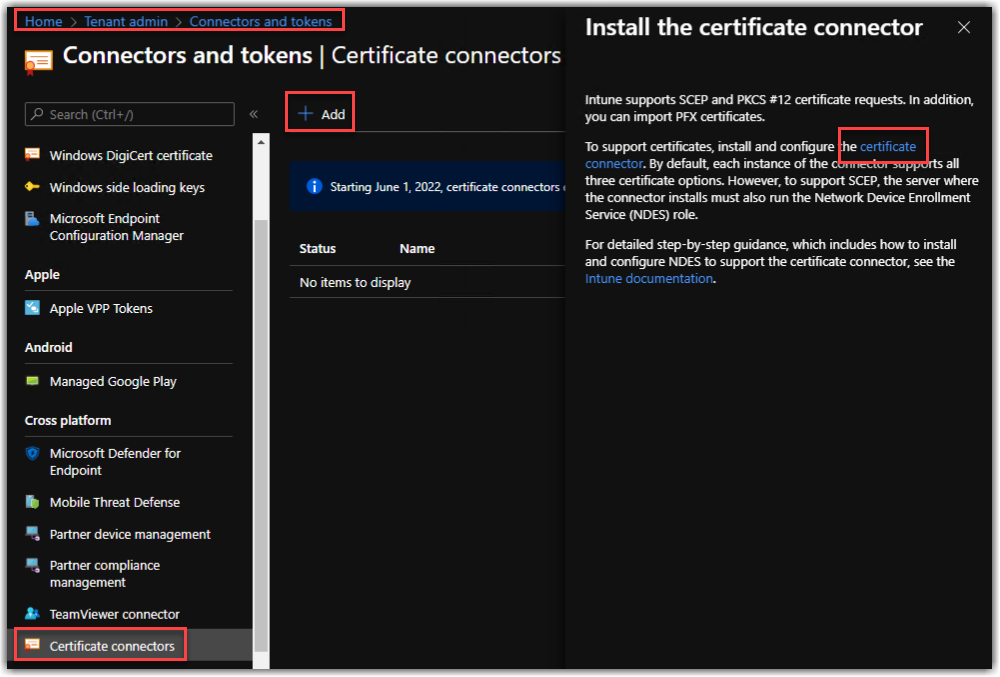
Task: Click the Add button to add a connector
Action: point(321,113)
